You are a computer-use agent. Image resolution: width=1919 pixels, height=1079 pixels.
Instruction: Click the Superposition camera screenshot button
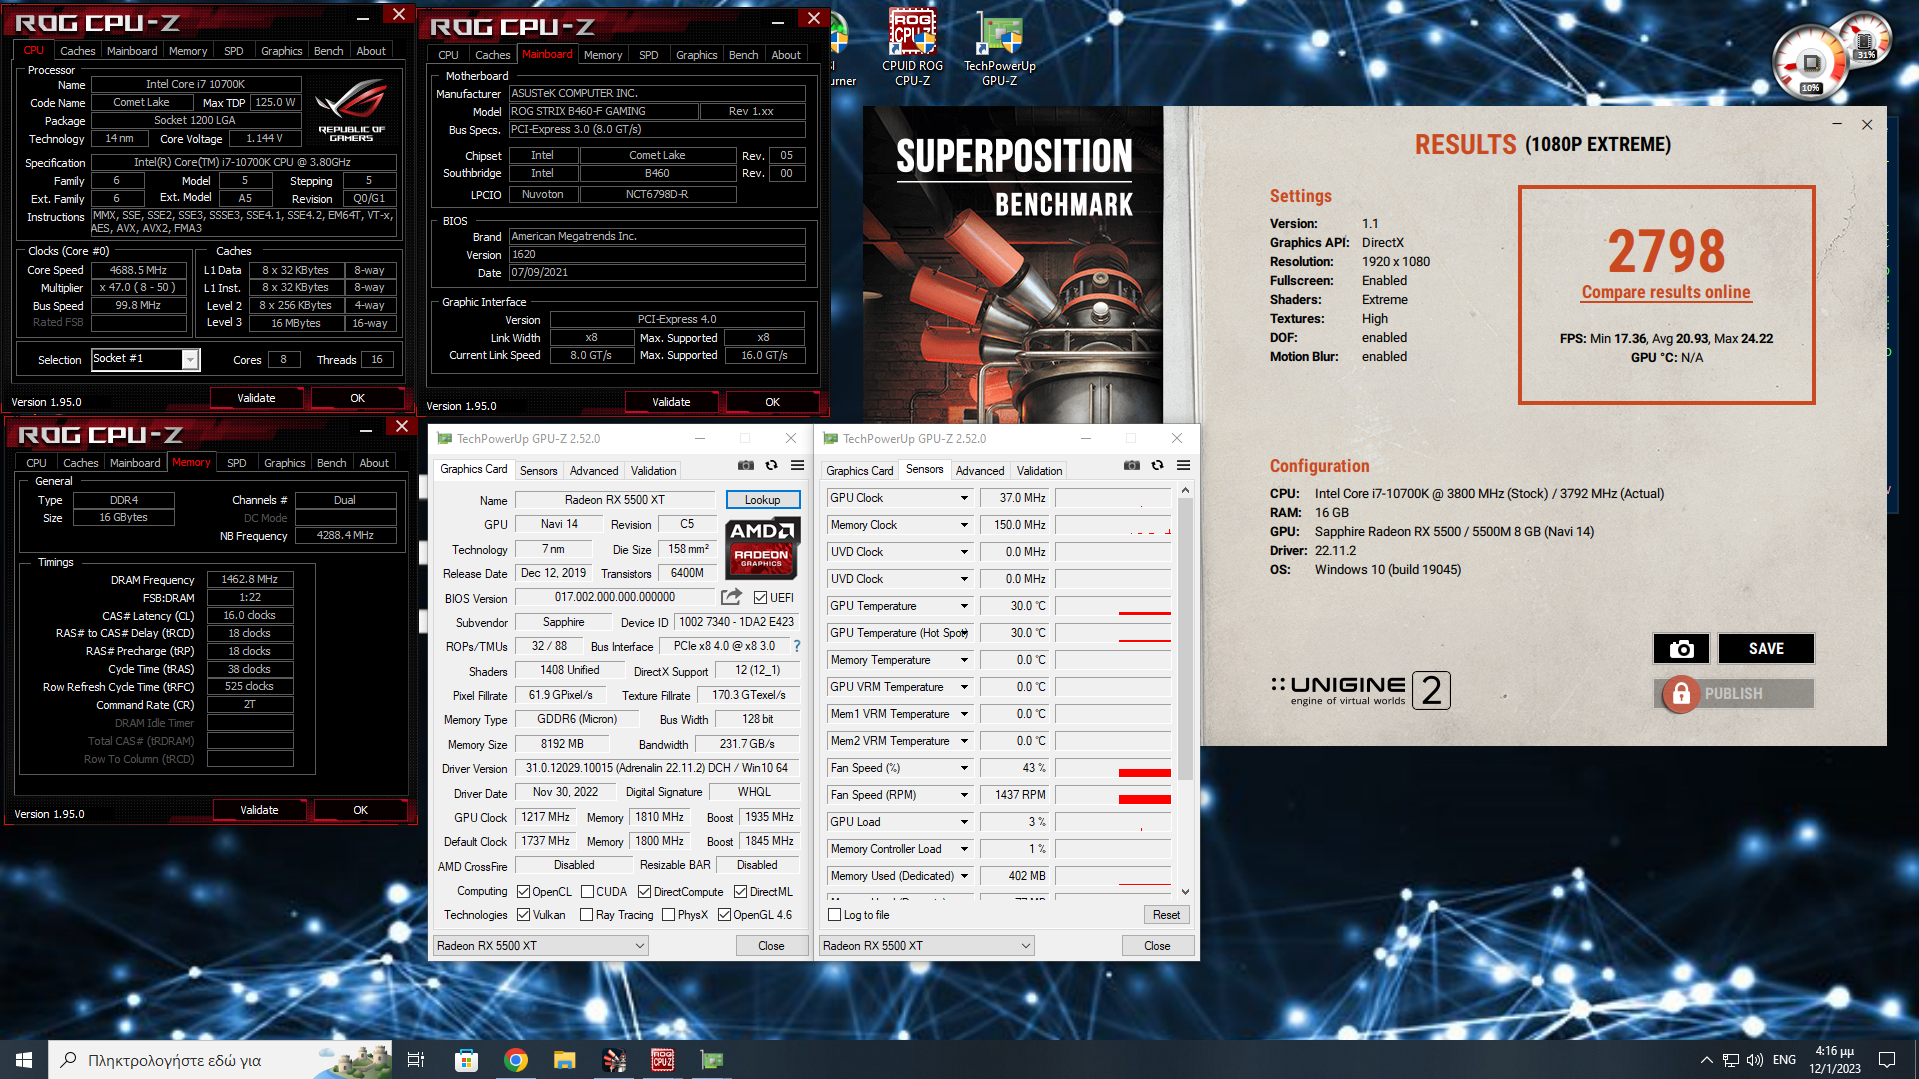[1681, 649]
